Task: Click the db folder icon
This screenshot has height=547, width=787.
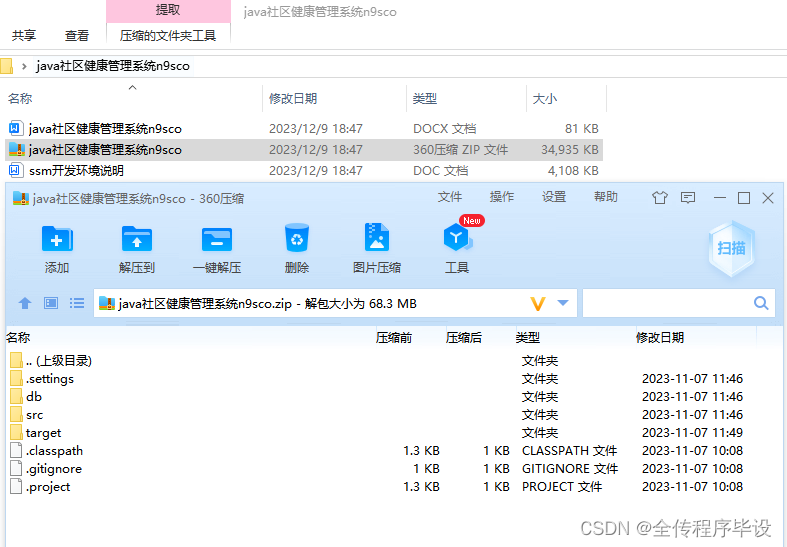Action: point(16,396)
